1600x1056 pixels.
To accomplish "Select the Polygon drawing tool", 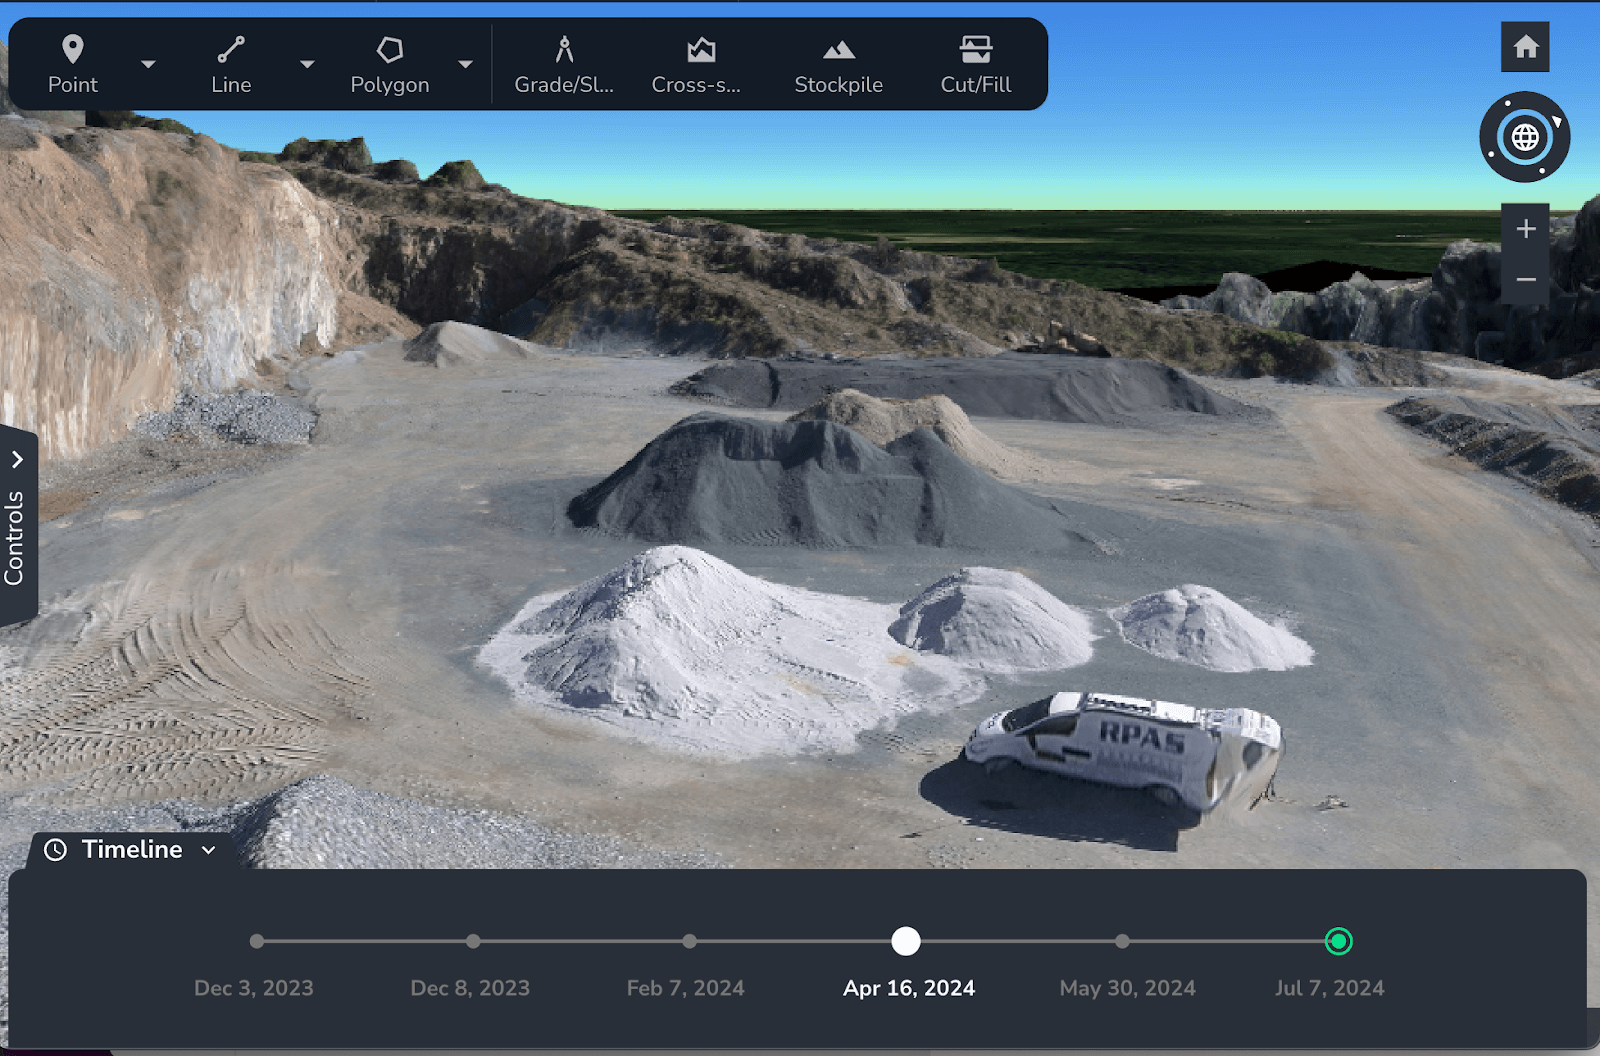I will coord(389,64).
